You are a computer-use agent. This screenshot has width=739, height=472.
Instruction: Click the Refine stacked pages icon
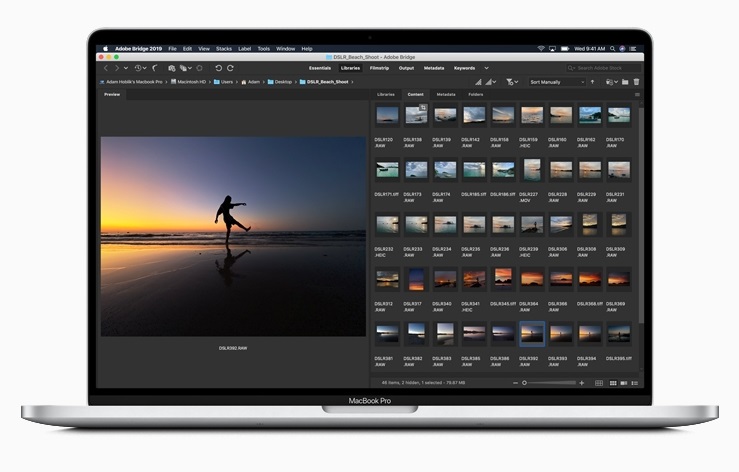183,68
